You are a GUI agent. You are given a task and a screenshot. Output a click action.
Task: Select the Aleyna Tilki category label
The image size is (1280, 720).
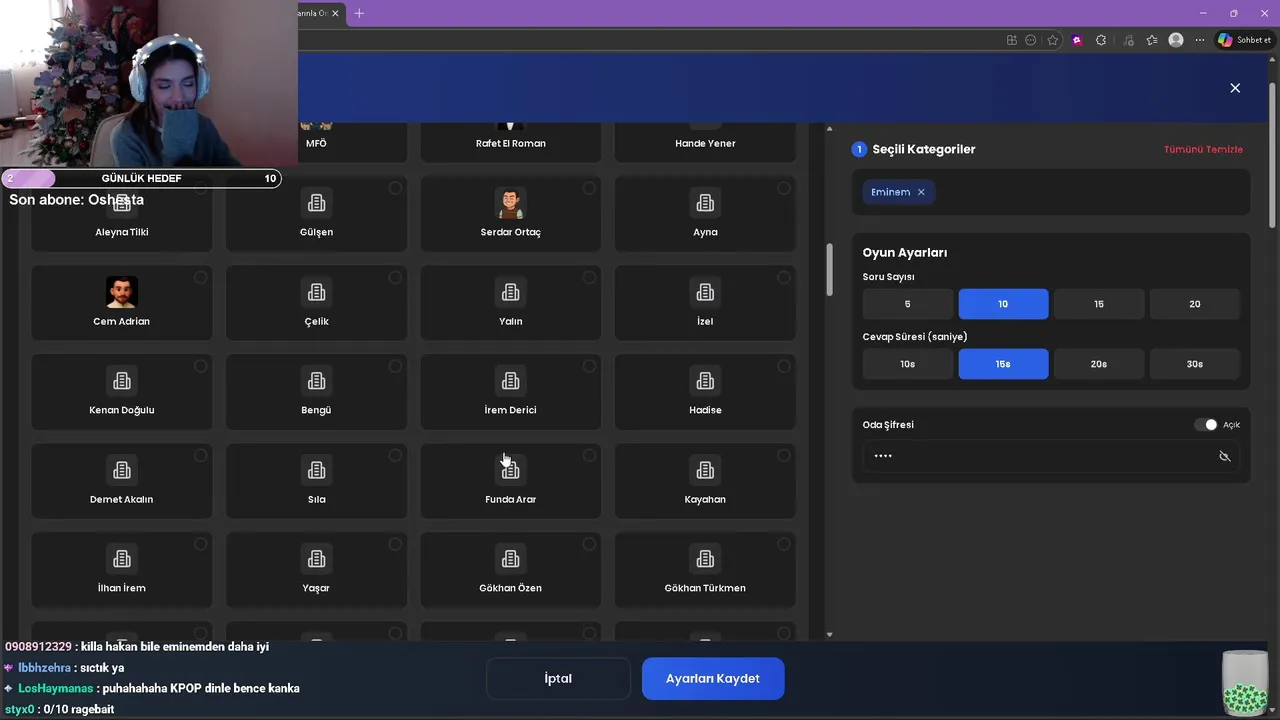[x=122, y=232]
